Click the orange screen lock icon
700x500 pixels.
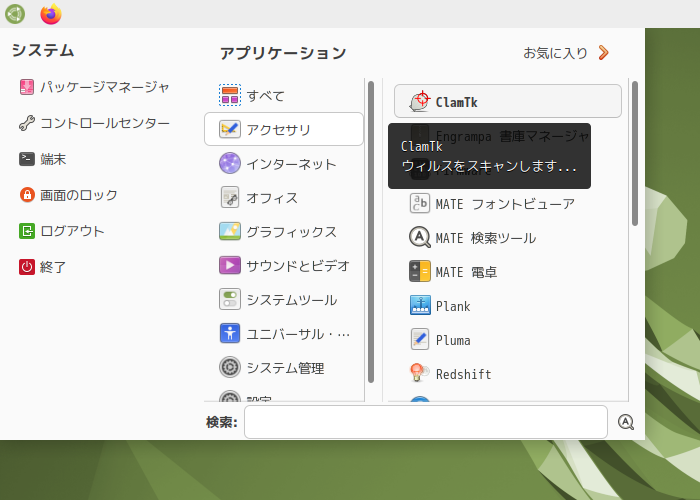coord(27,195)
